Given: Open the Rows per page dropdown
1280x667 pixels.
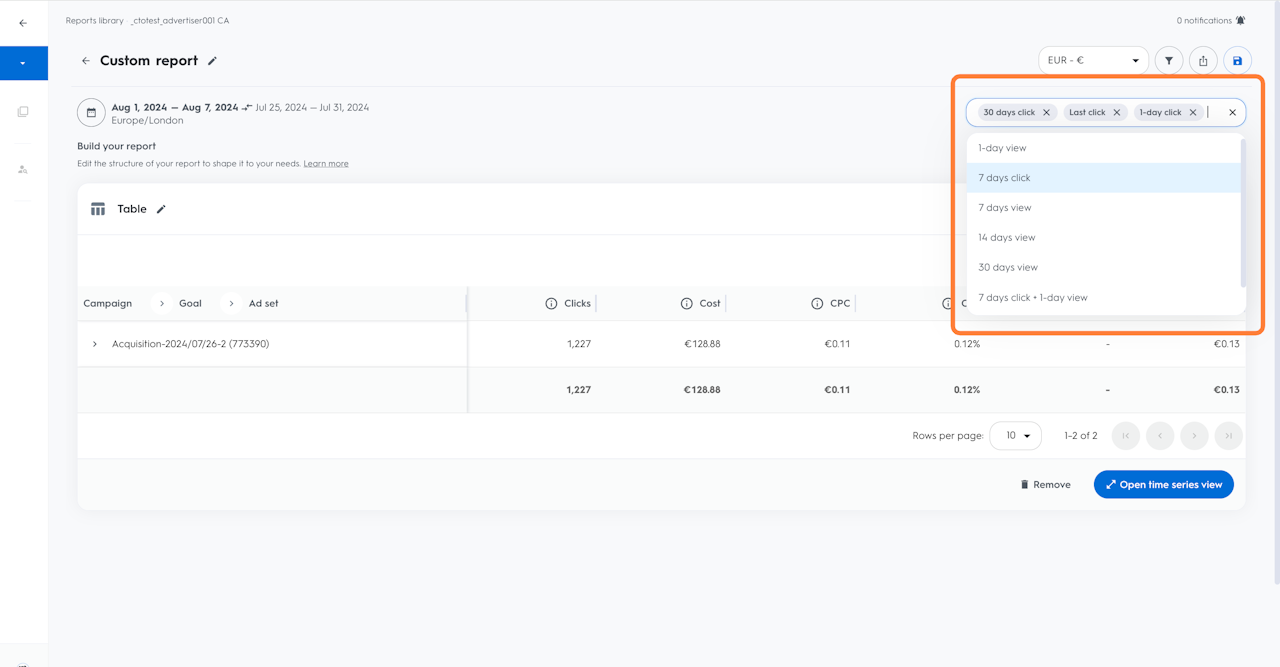Looking at the screenshot, I should click(x=1015, y=436).
